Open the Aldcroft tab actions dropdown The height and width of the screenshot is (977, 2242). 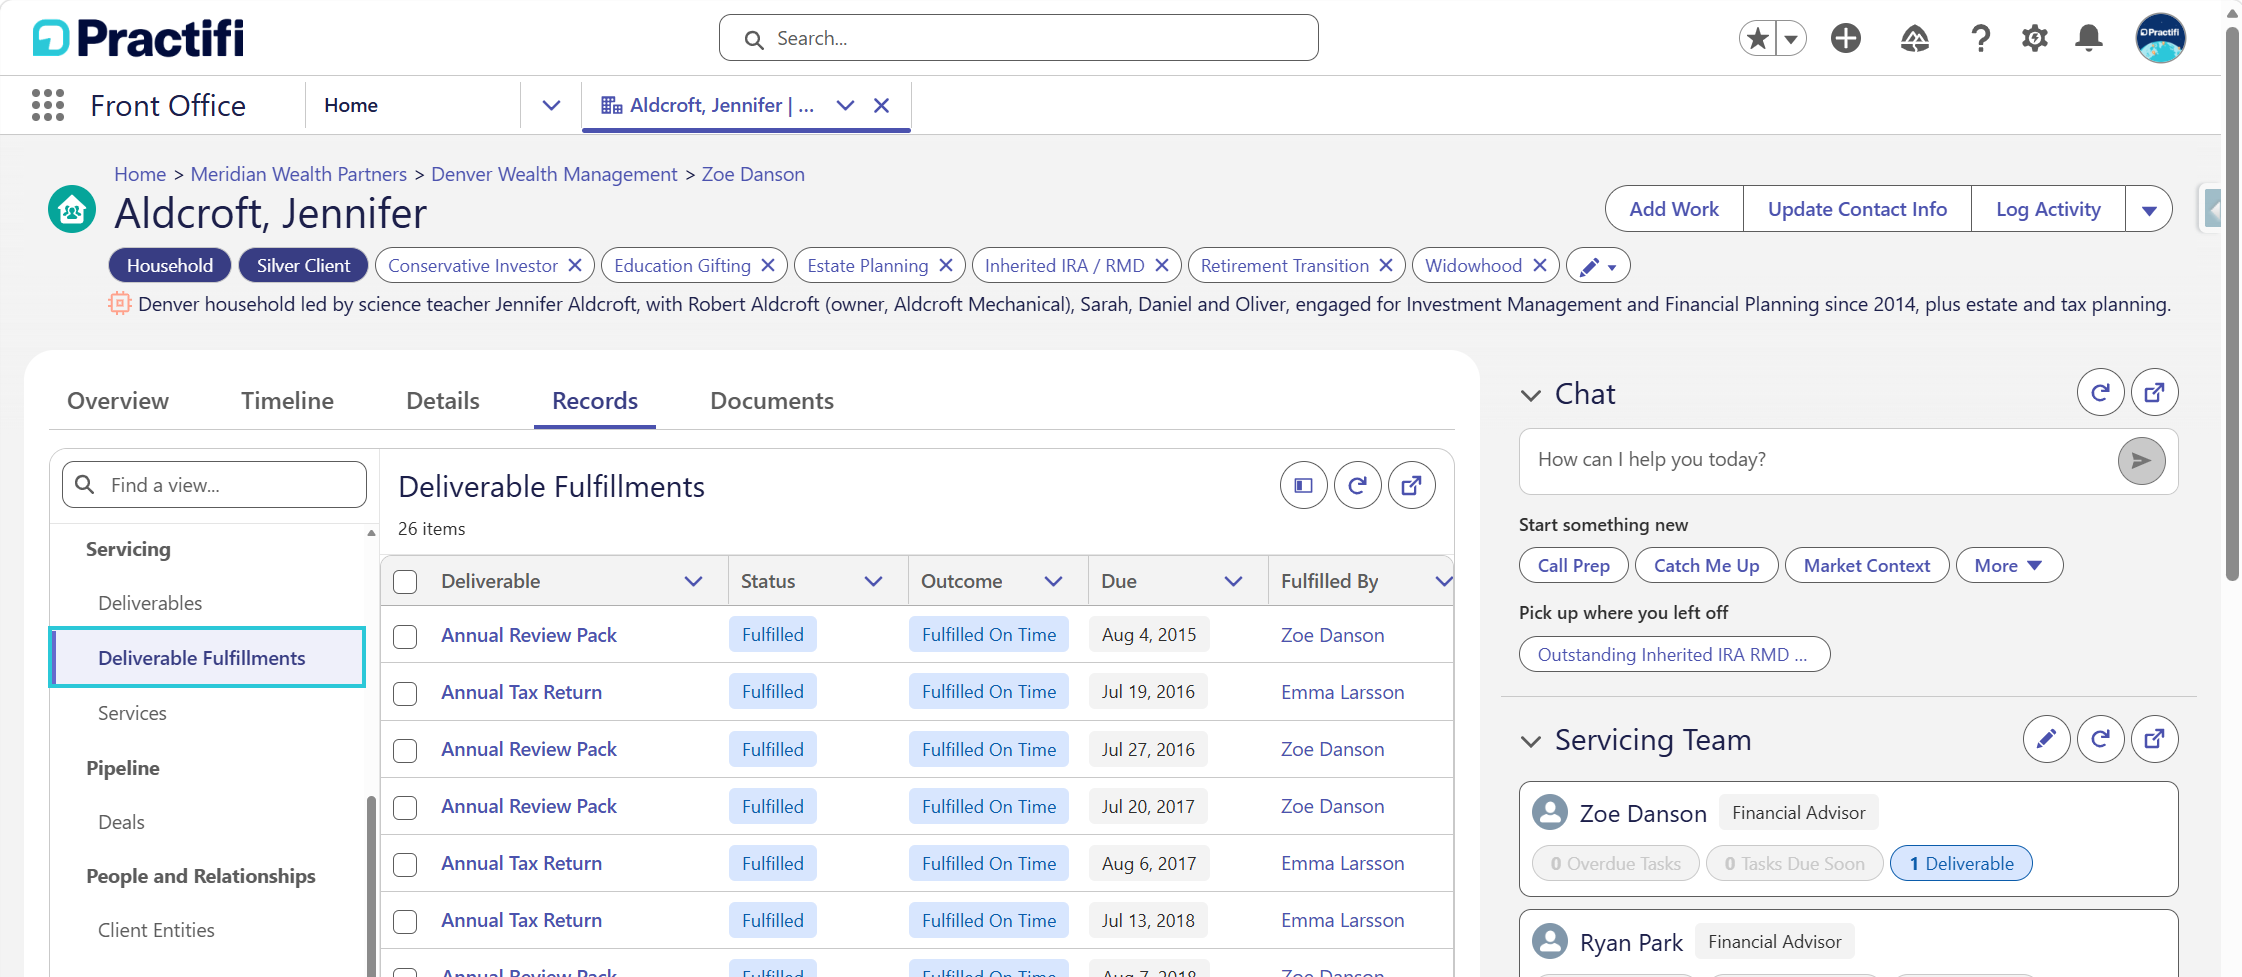tap(845, 105)
